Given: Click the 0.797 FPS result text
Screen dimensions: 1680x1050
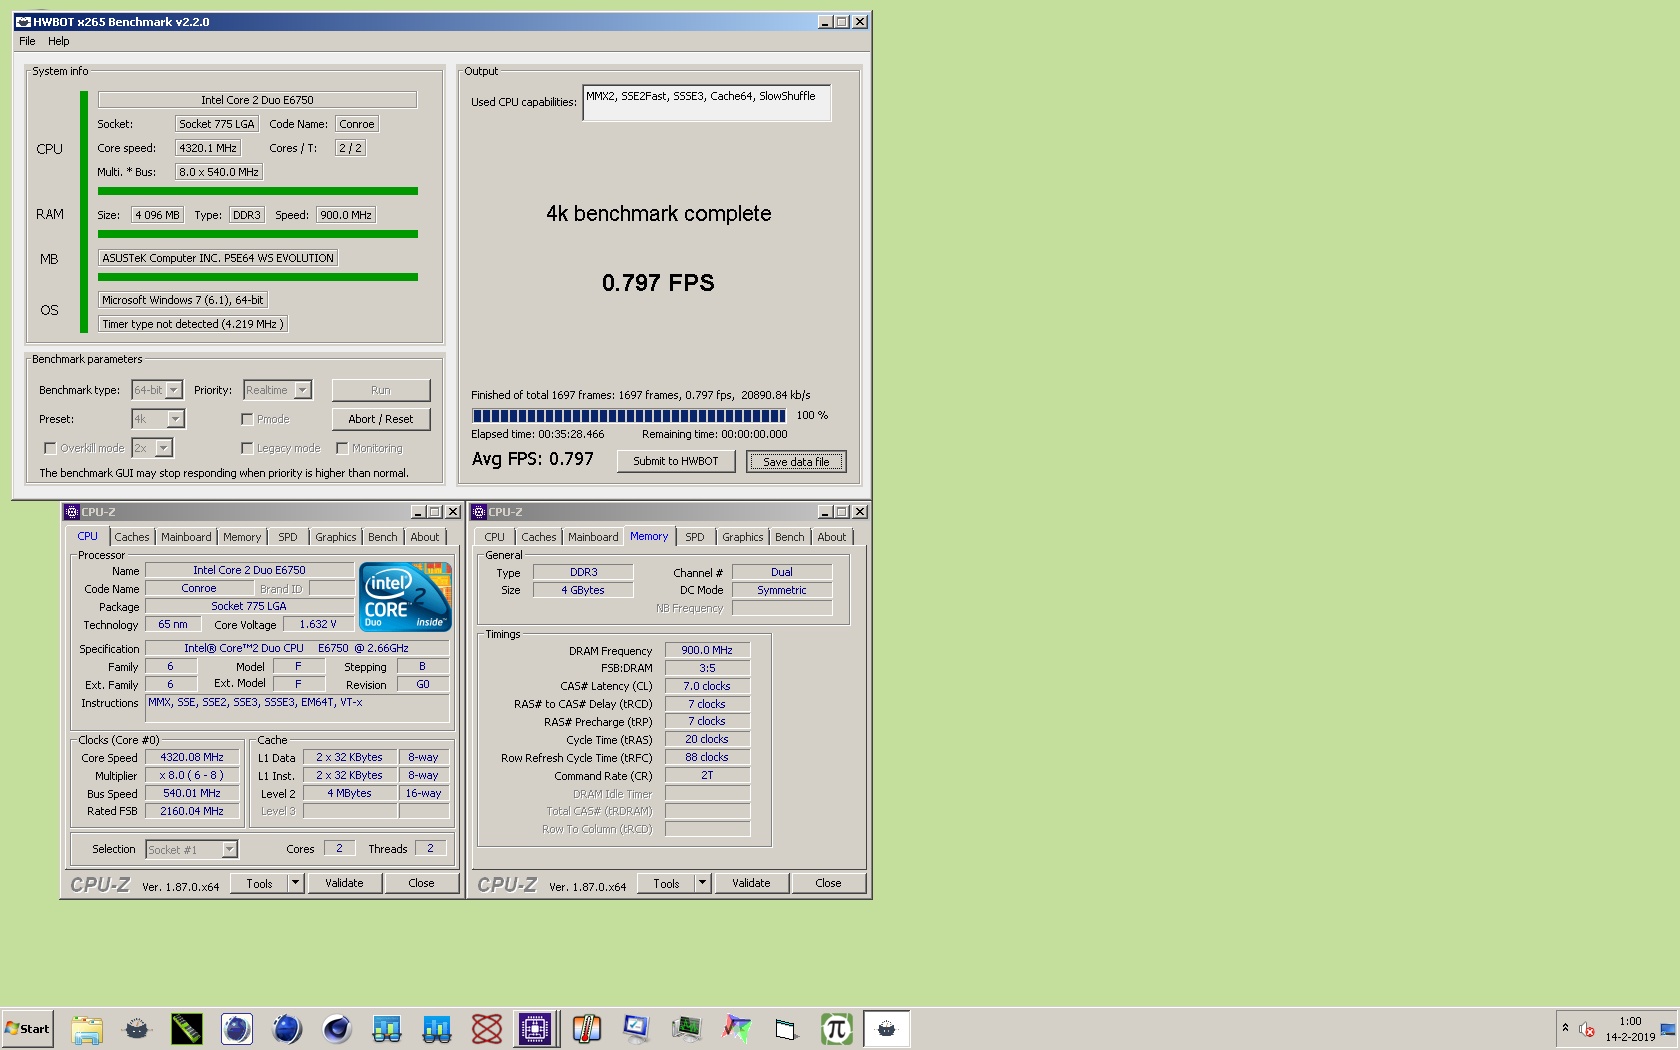Looking at the screenshot, I should pos(658,283).
